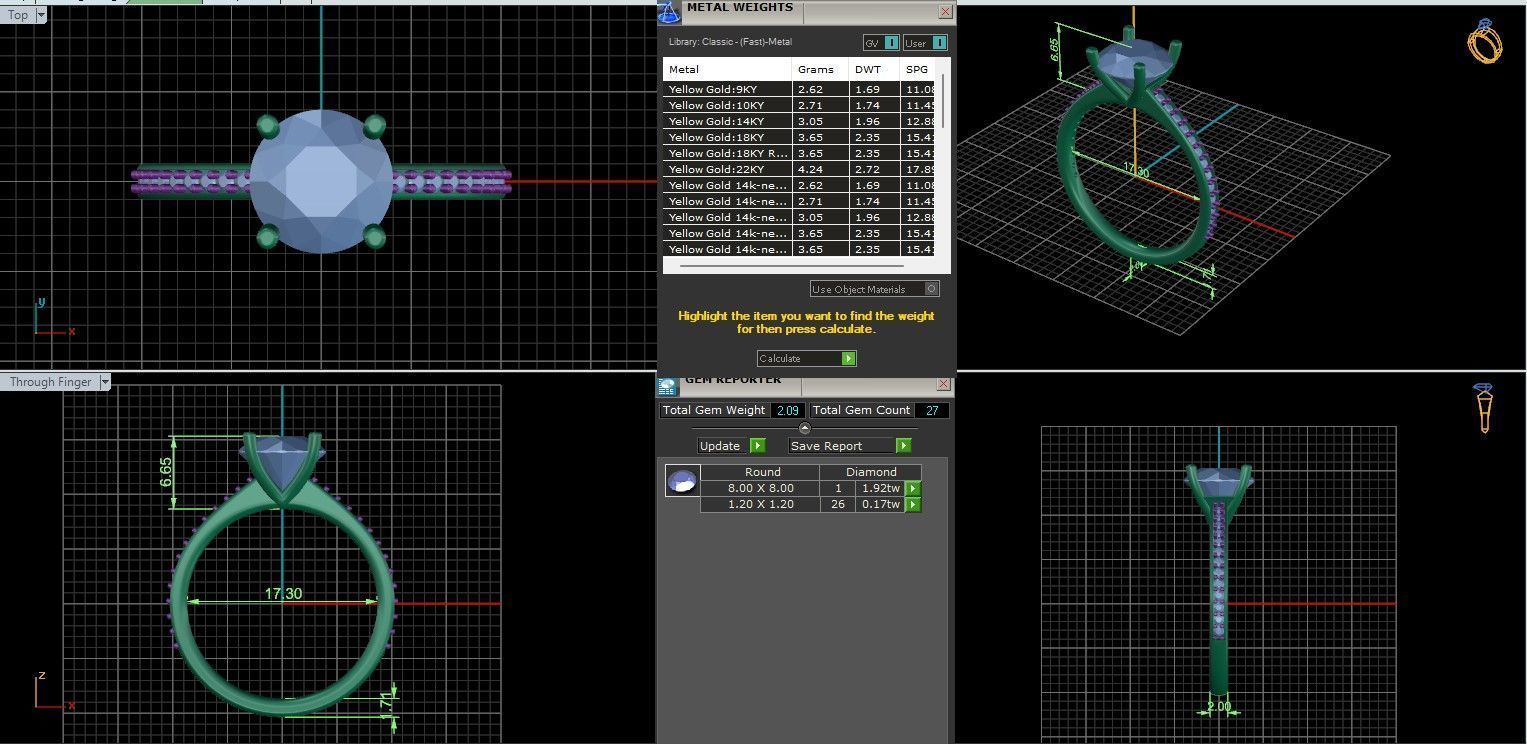This screenshot has width=1527, height=744.
Task: Click the Gem Reporter panel icon
Action: [x=667, y=385]
